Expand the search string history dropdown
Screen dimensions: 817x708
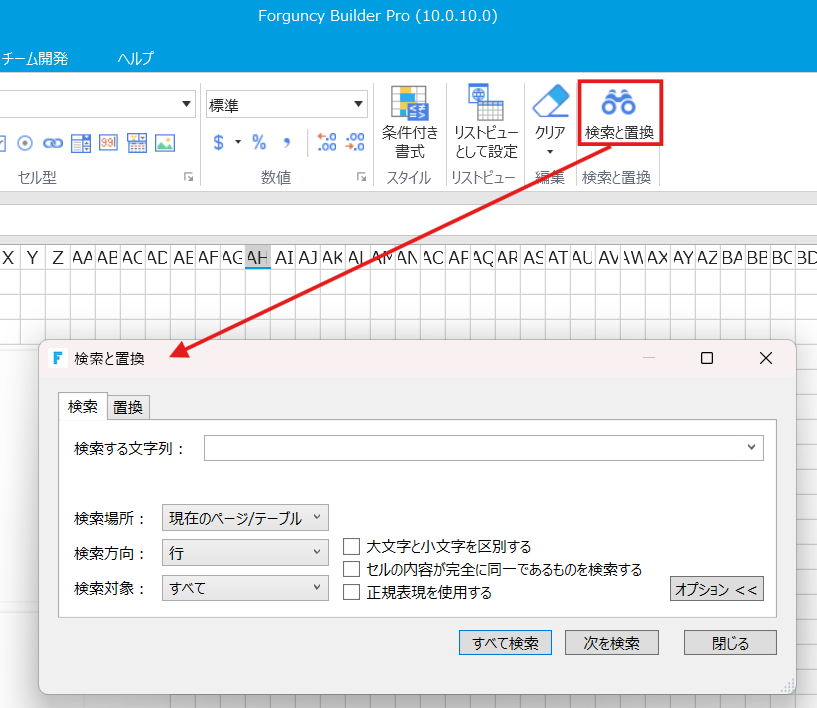point(751,448)
